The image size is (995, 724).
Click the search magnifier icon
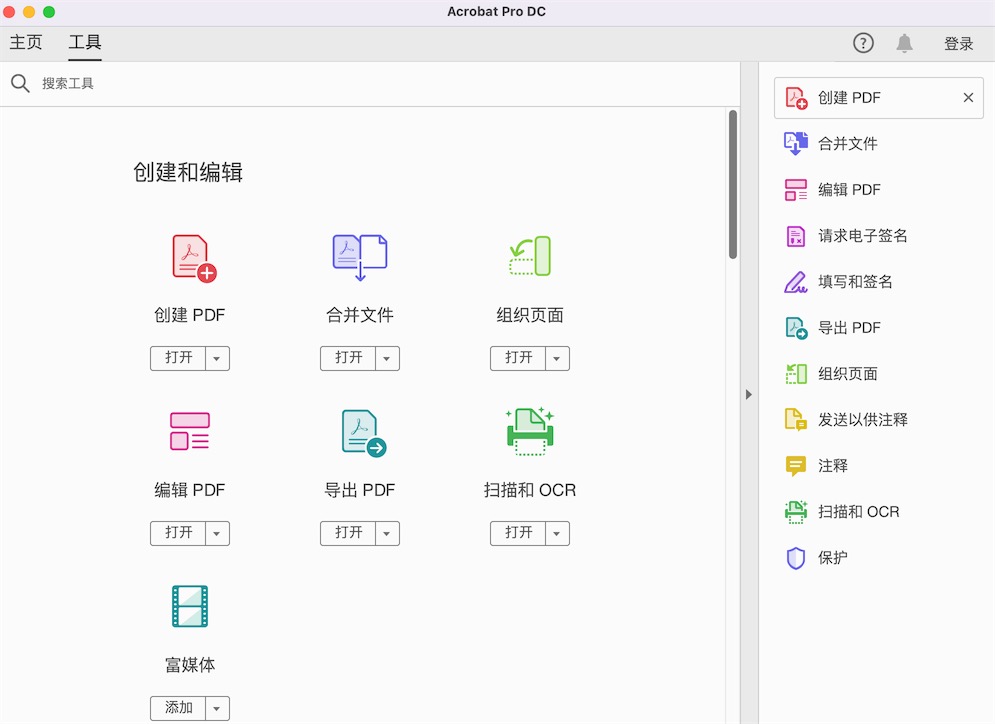[20, 83]
